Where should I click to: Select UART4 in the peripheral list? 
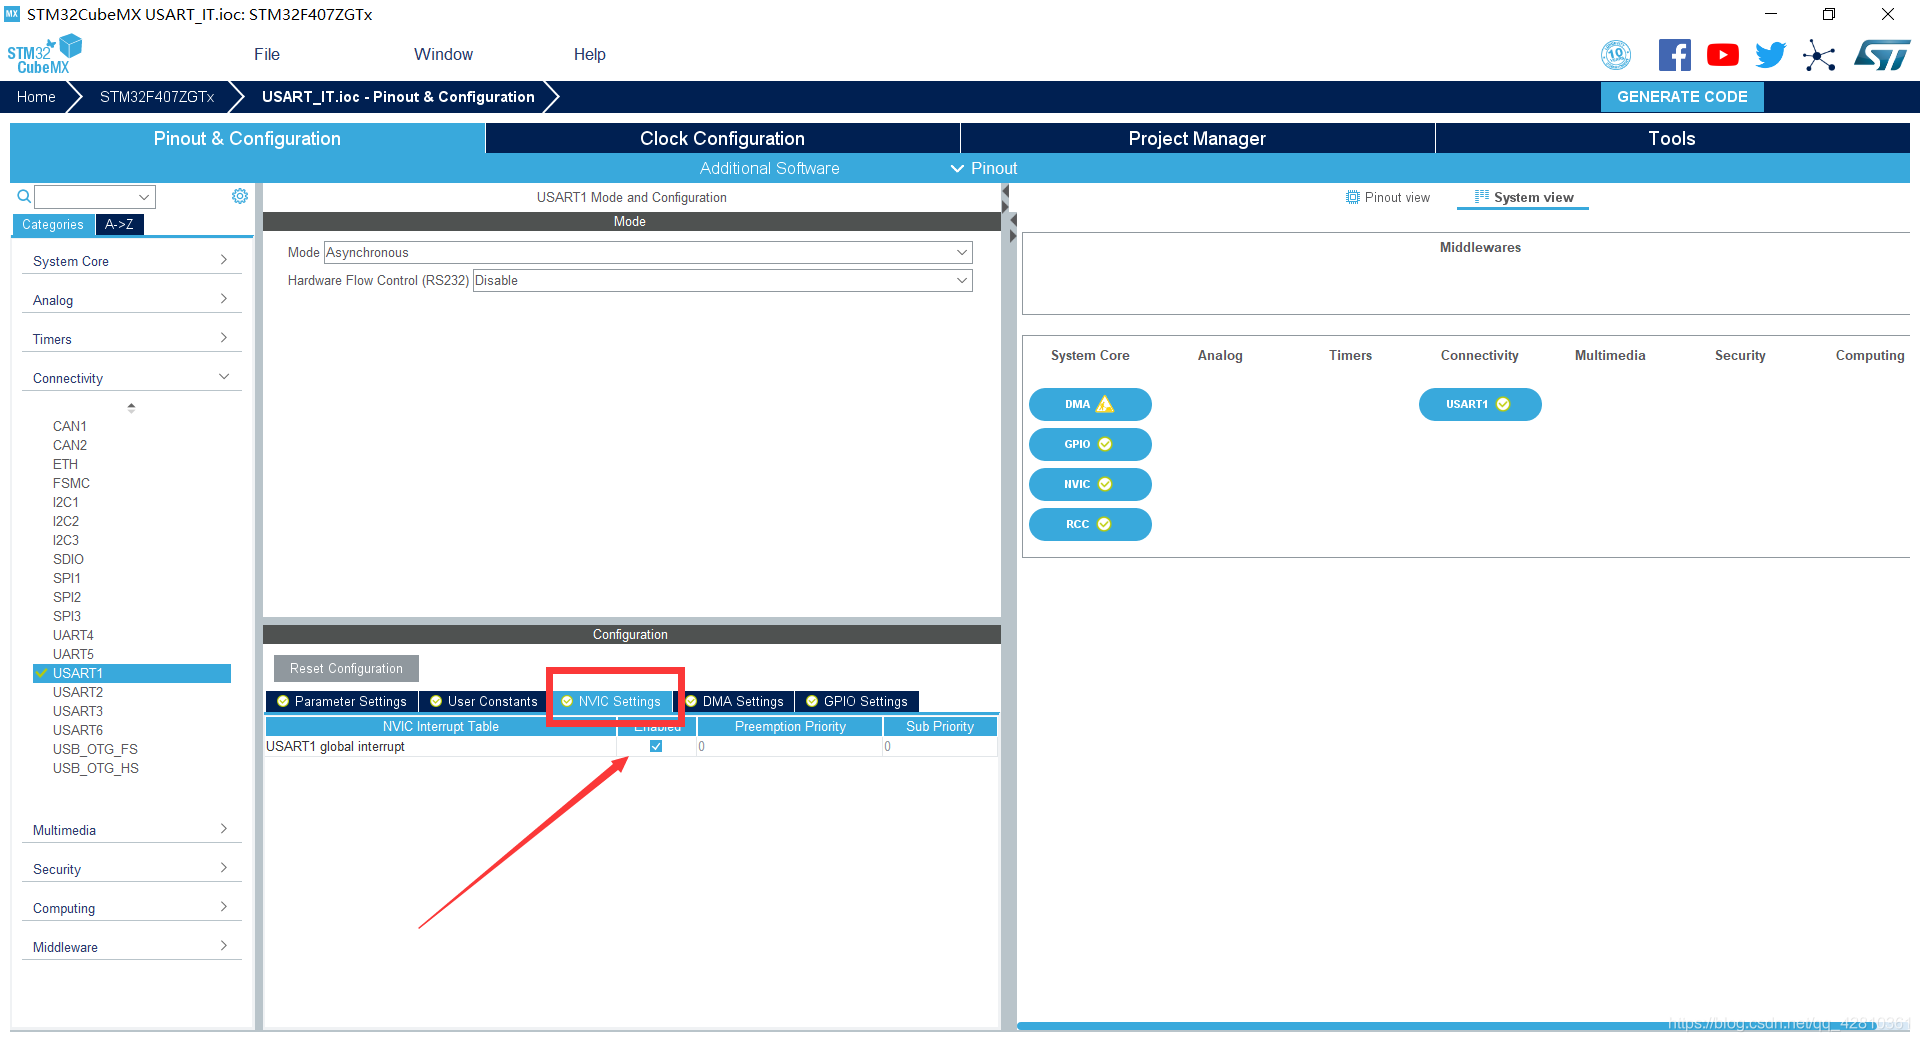click(x=73, y=635)
